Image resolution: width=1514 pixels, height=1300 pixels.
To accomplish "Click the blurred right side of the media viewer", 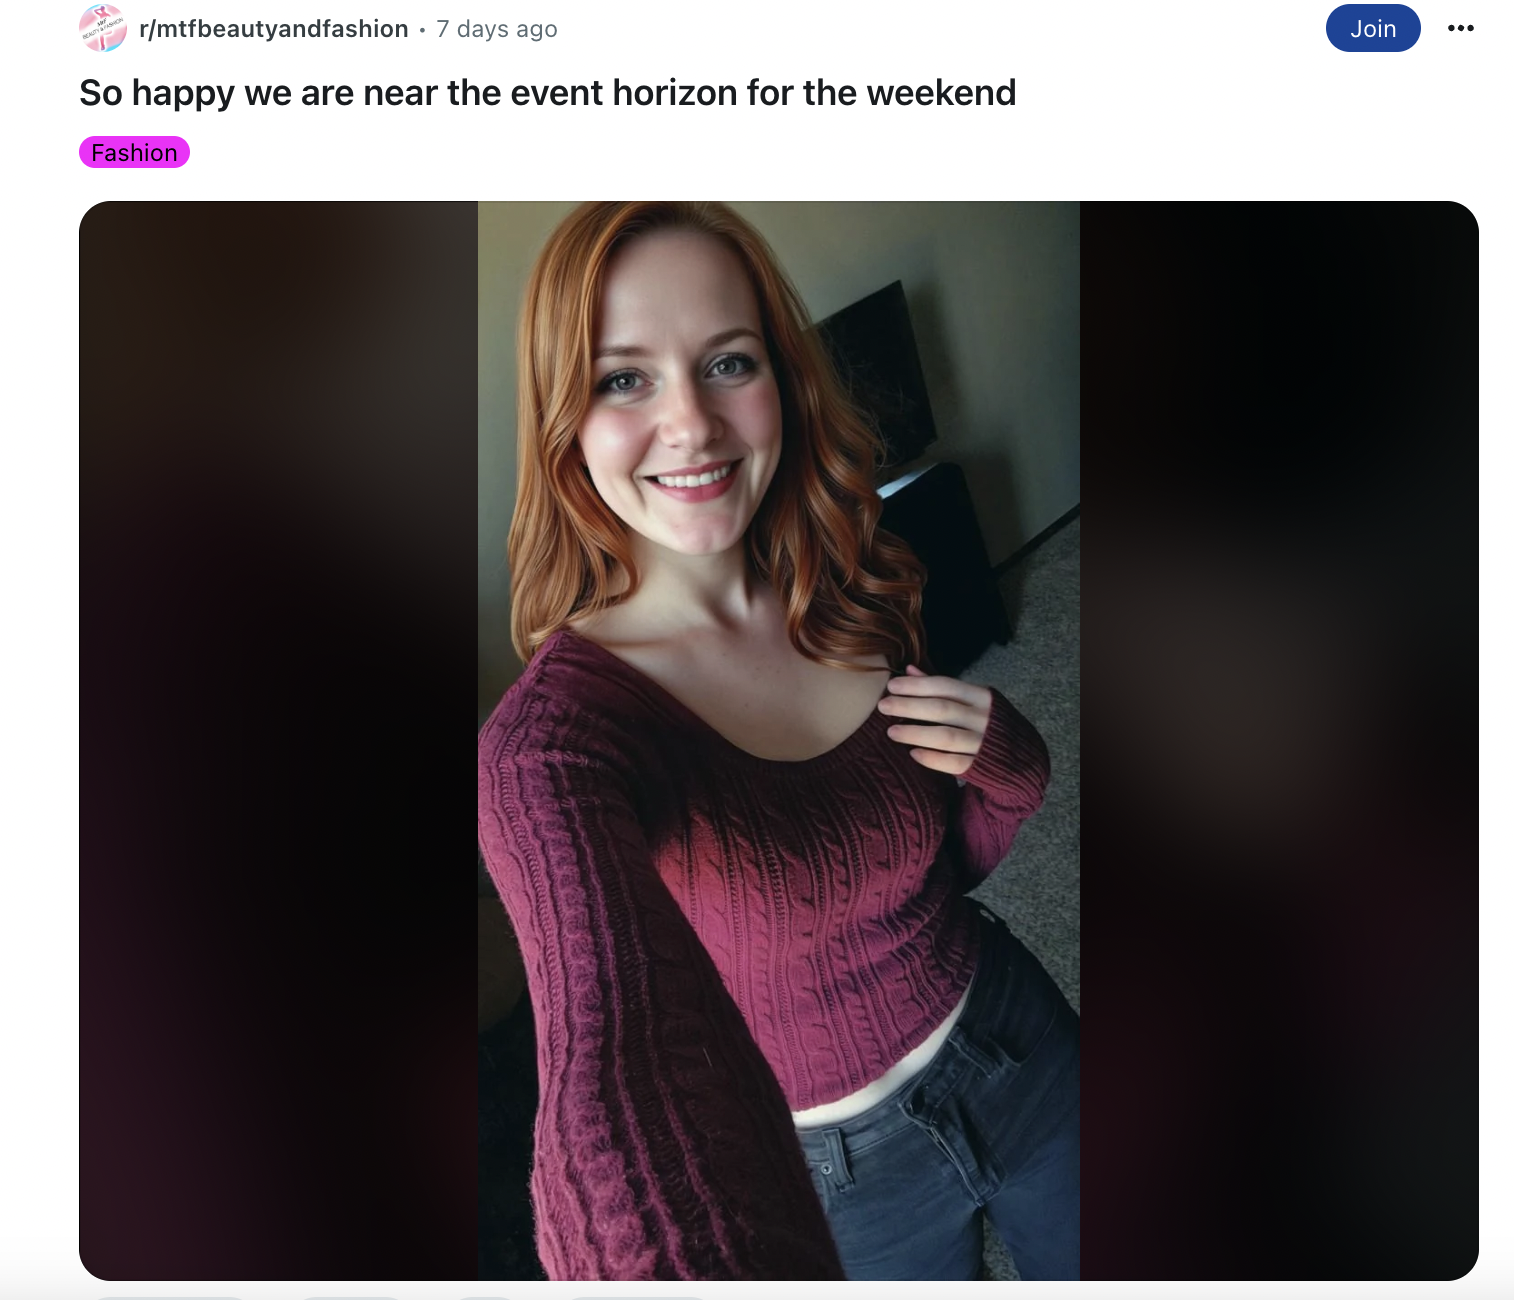I will pyautogui.click(x=1279, y=741).
